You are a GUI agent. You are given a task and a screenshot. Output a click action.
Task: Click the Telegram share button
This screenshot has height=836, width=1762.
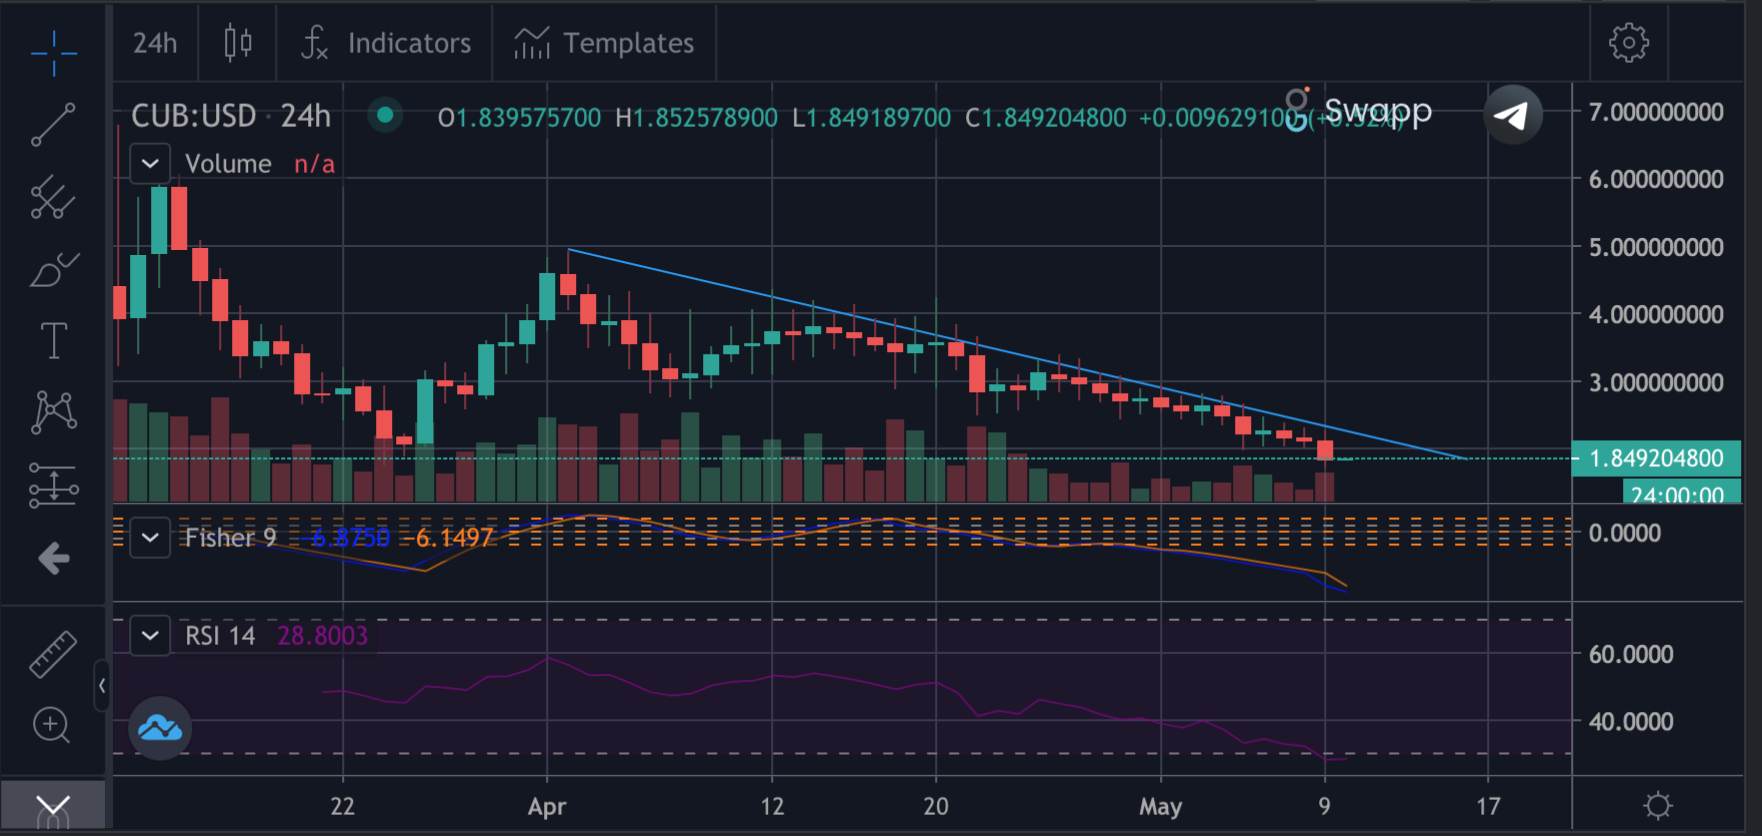click(x=1512, y=115)
